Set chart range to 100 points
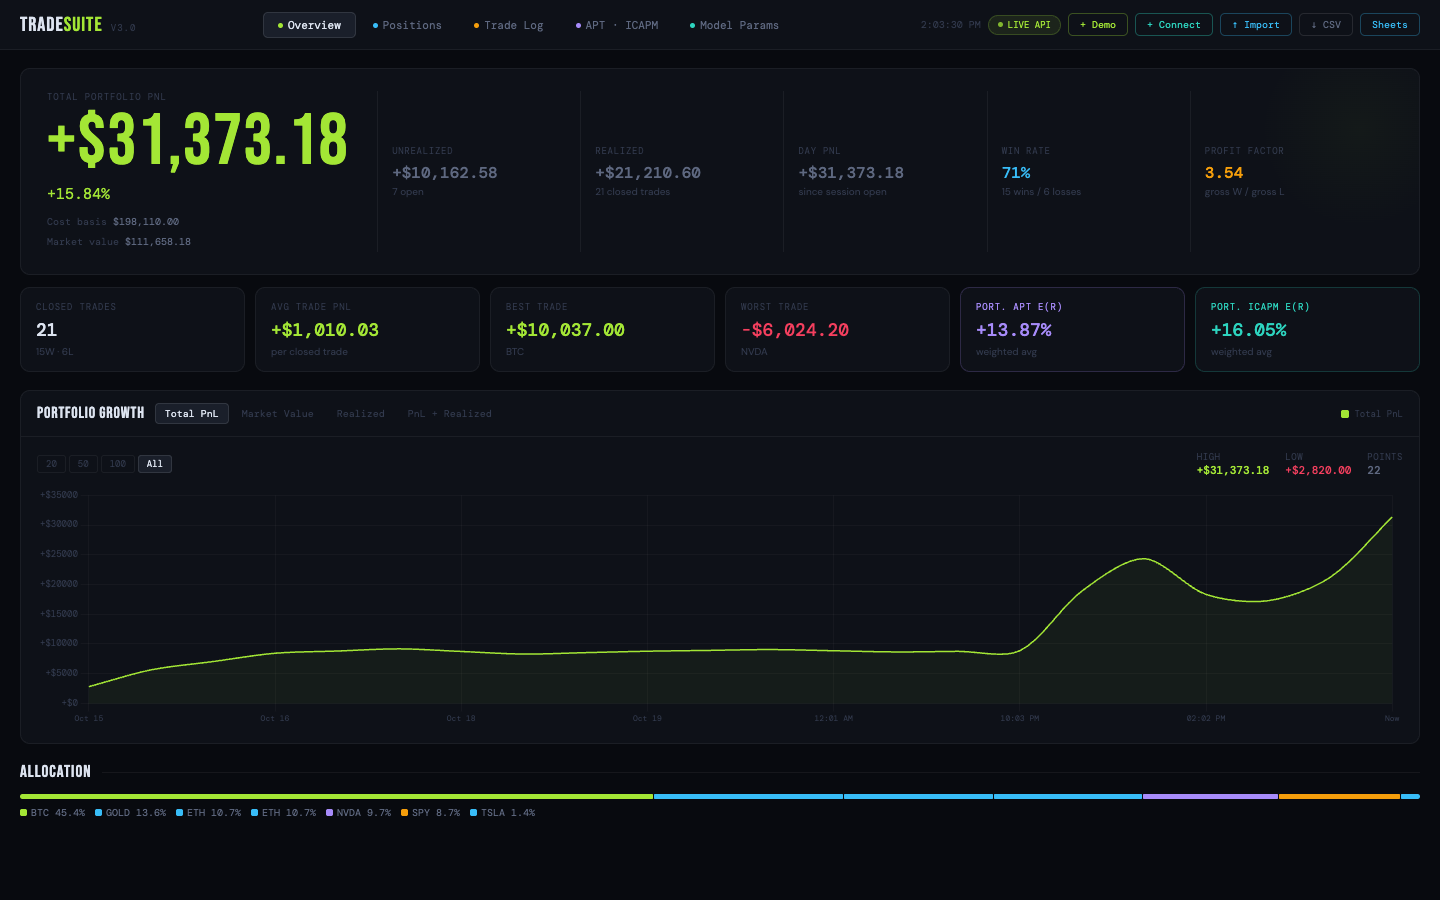Image resolution: width=1440 pixels, height=900 pixels. click(118, 464)
